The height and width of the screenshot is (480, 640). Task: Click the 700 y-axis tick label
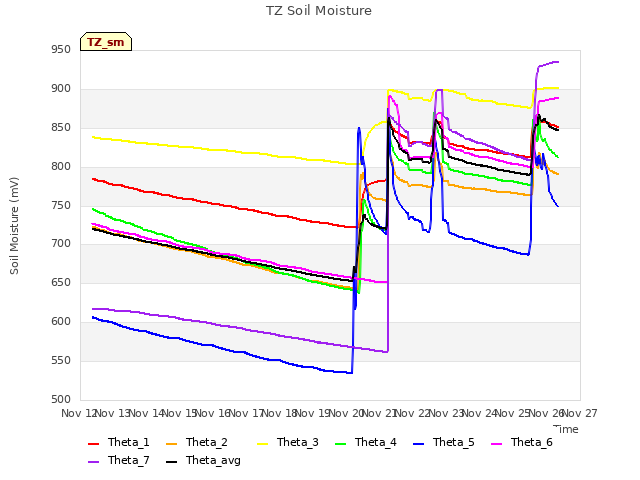[61, 244]
